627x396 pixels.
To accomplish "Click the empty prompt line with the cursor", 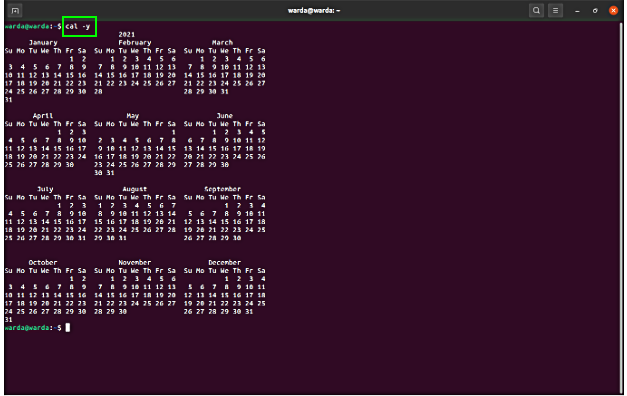I will click(x=37, y=328).
